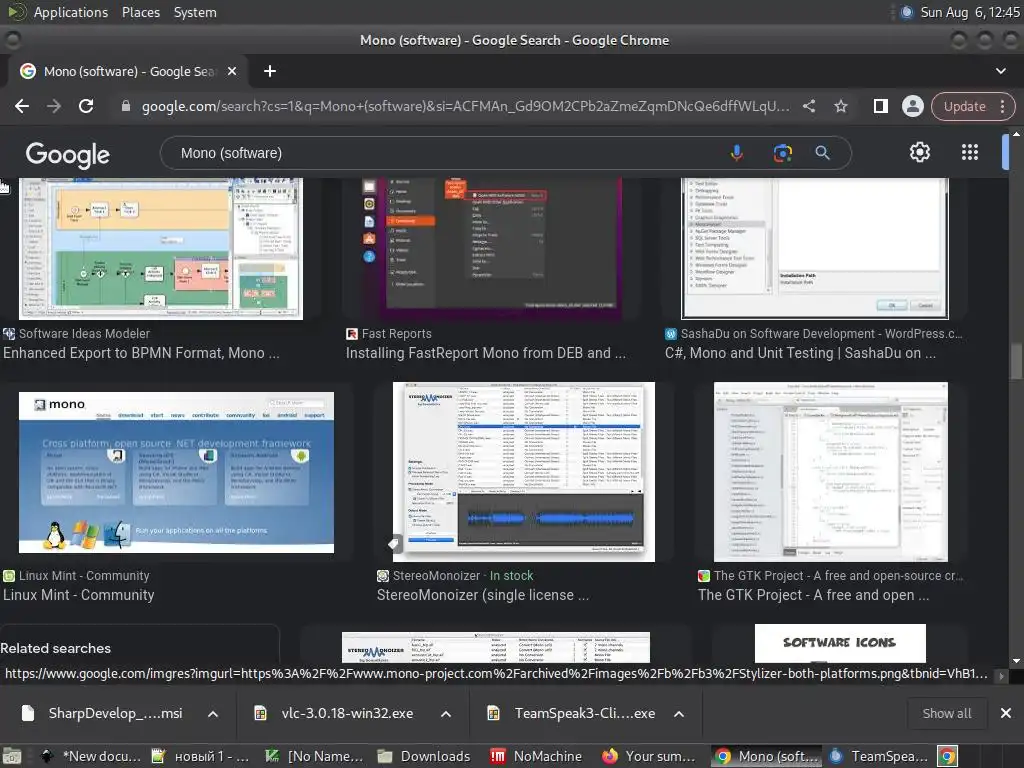Image resolution: width=1024 pixels, height=768 pixels.
Task: Open Chrome three-dot menu
Action: click(1002, 106)
